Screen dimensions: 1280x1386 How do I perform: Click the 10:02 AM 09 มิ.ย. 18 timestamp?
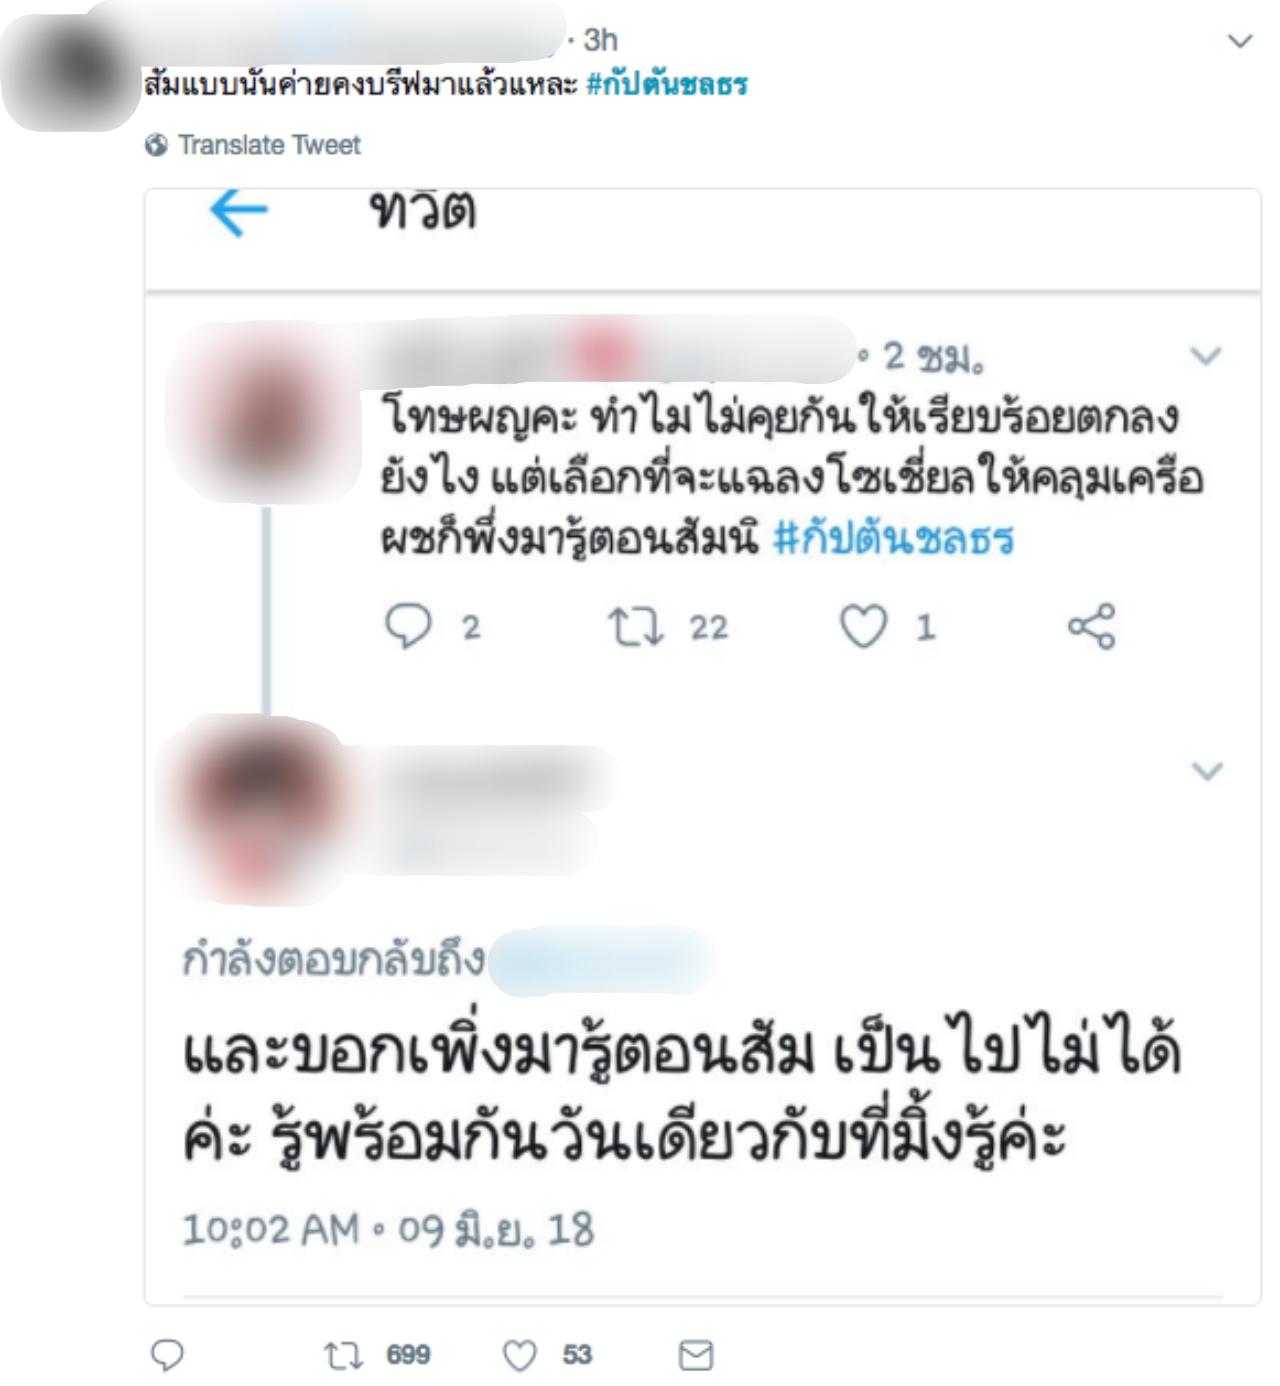click(x=388, y=1230)
